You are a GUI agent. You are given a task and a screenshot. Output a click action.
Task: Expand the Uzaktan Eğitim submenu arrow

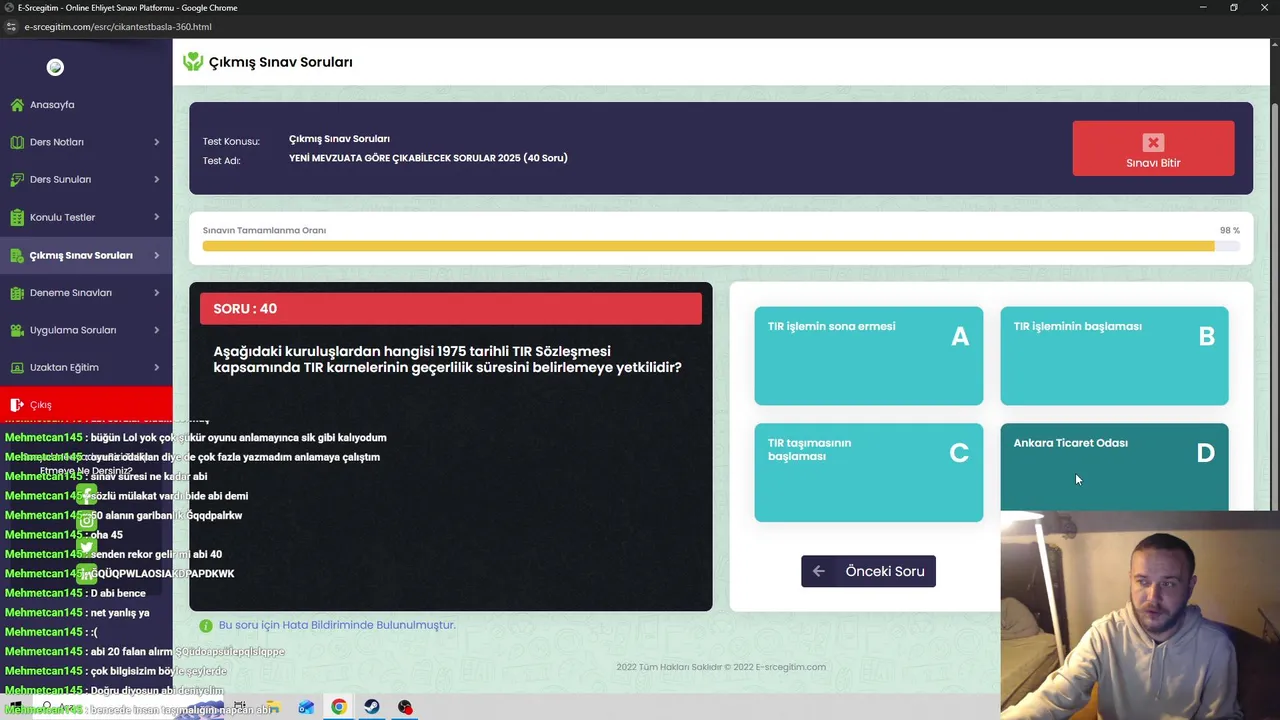coord(156,367)
